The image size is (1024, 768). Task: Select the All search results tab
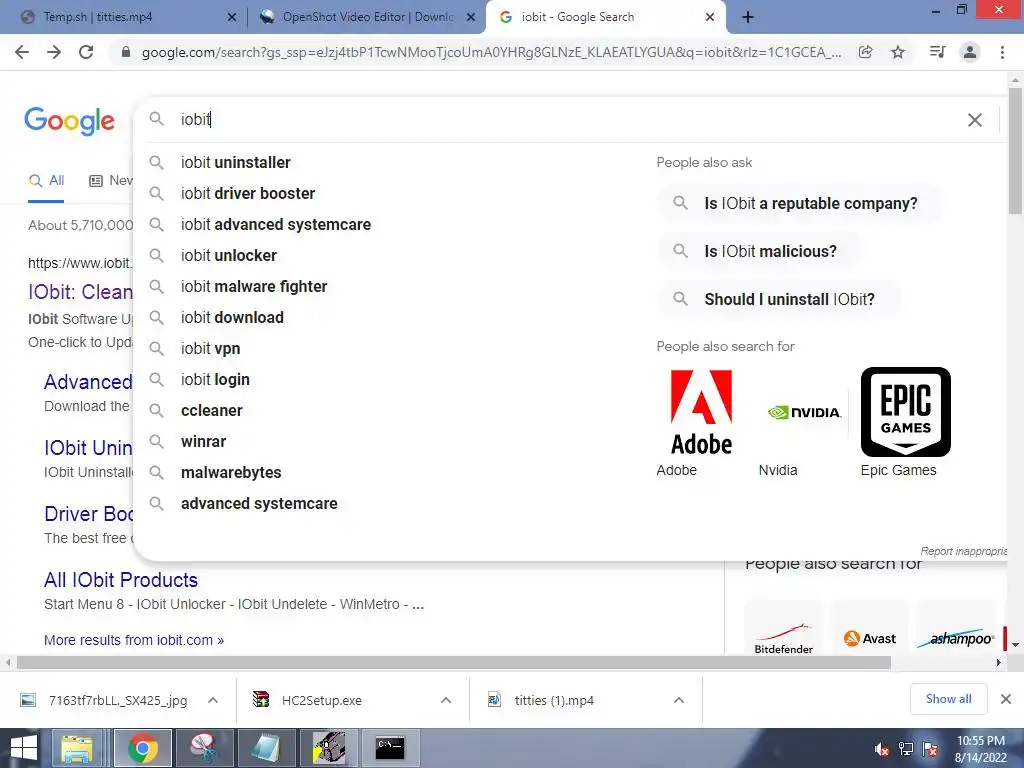coord(46,181)
